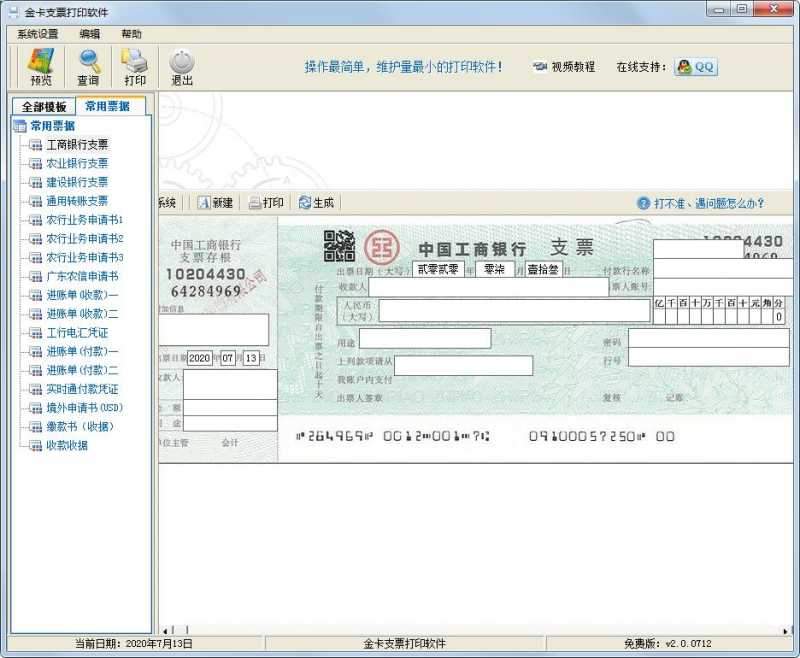Click the horizontal scrollbar below the check
800x658 pixels.
click(x=470, y=628)
